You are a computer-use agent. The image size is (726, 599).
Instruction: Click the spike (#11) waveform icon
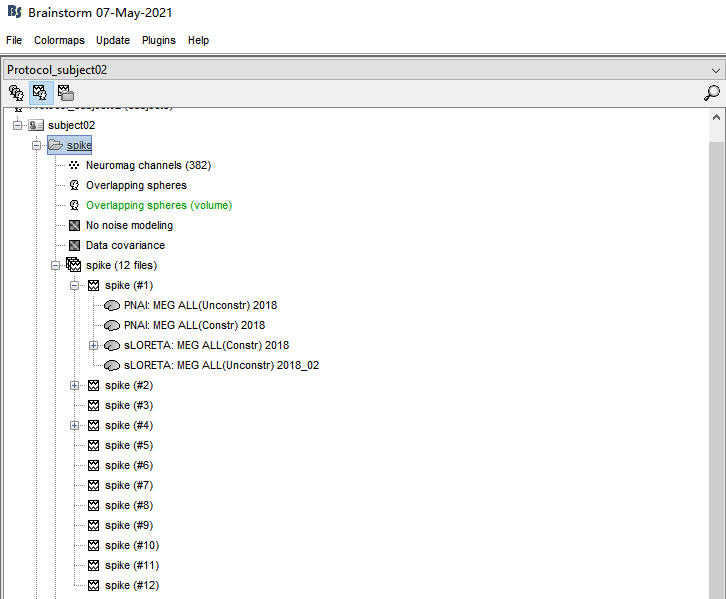(x=94, y=565)
